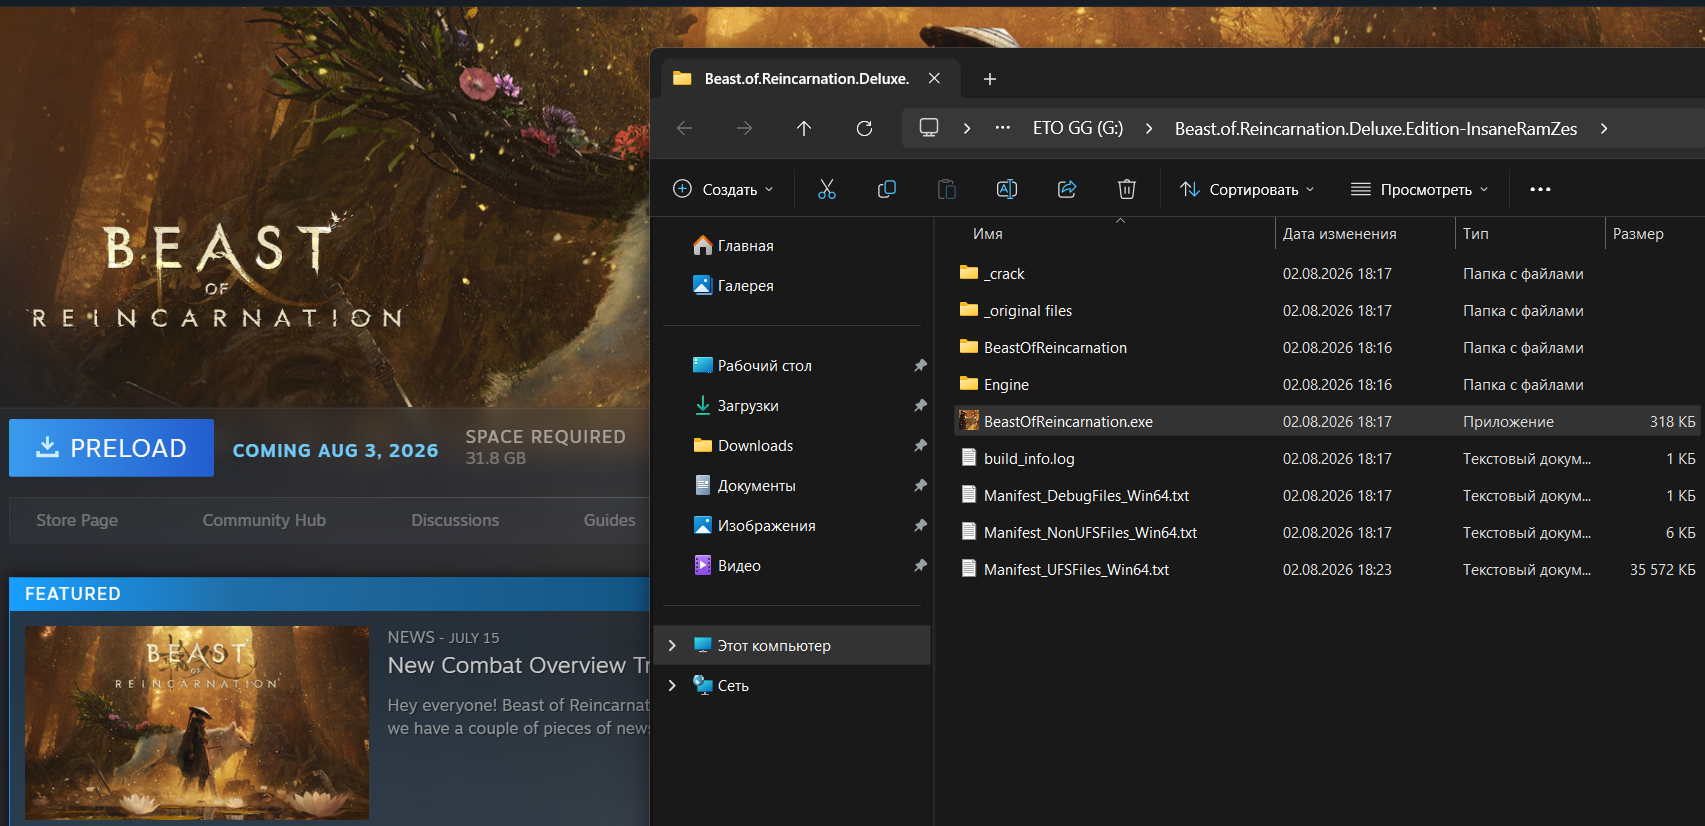Refresh the current folder view

coord(864,128)
